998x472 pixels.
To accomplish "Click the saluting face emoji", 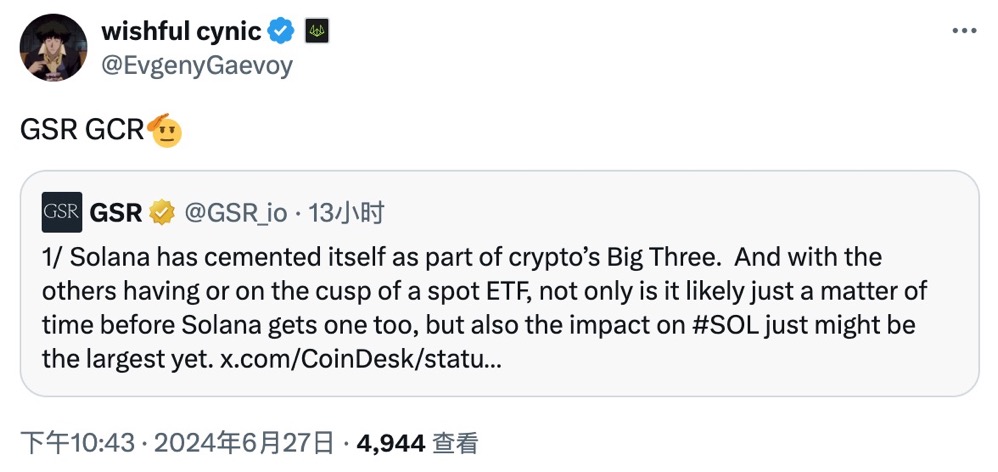I will [x=165, y=130].
